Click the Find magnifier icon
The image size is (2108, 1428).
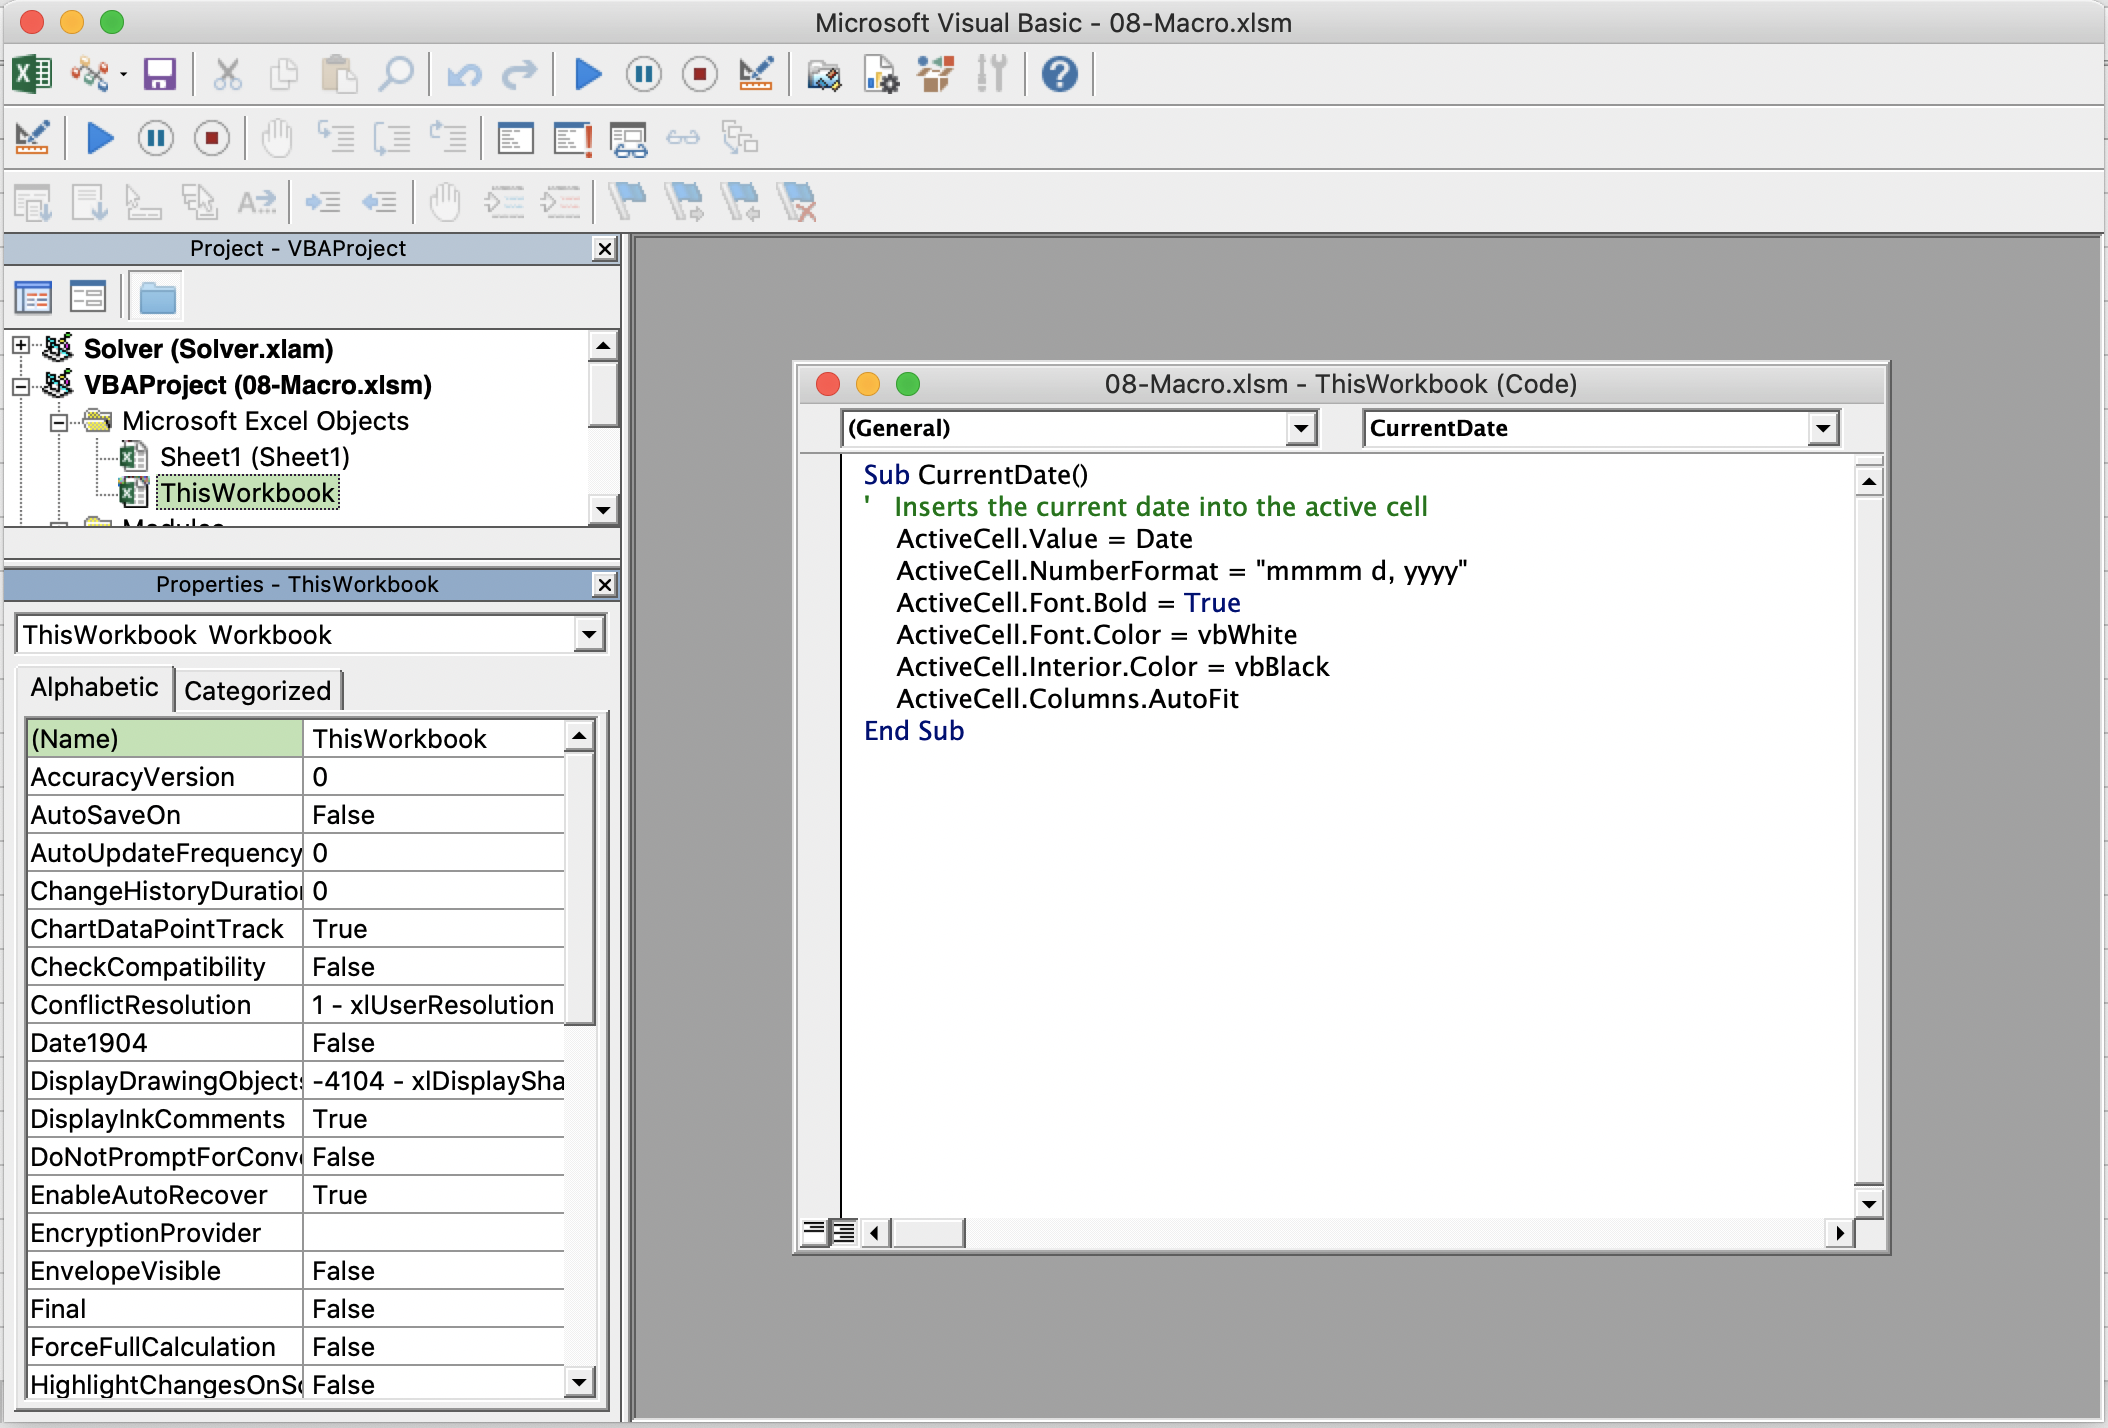[x=396, y=74]
